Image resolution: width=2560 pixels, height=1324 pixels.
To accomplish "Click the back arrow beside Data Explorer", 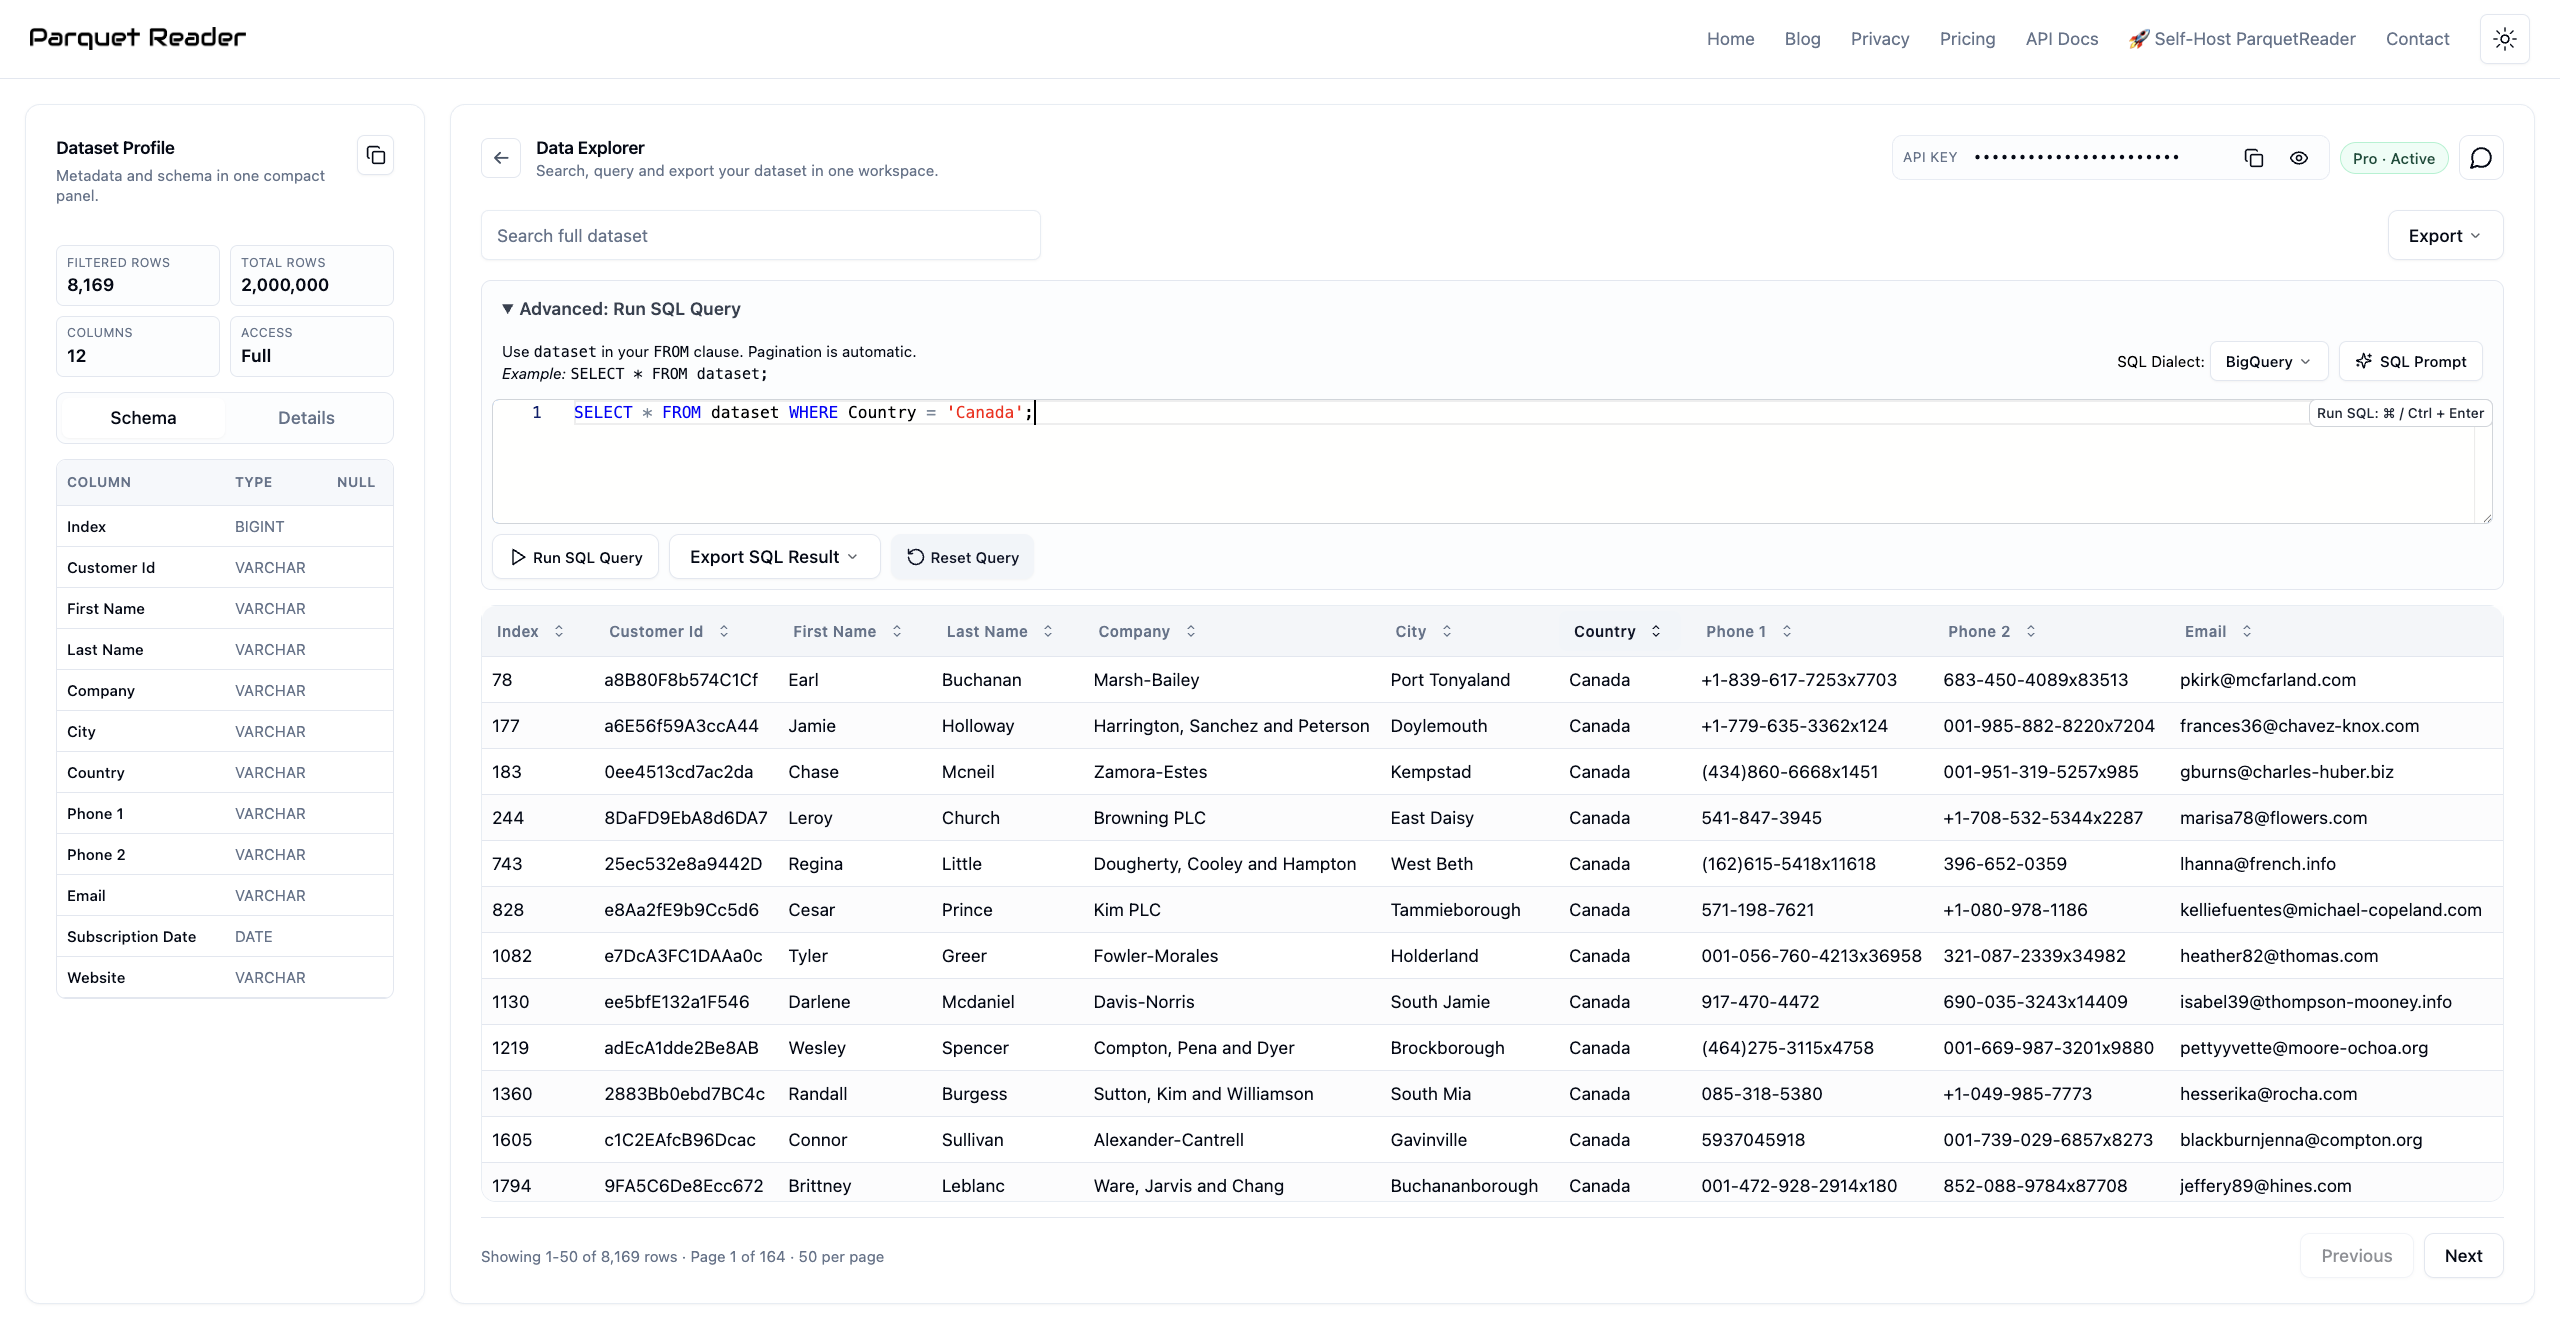I will [501, 157].
